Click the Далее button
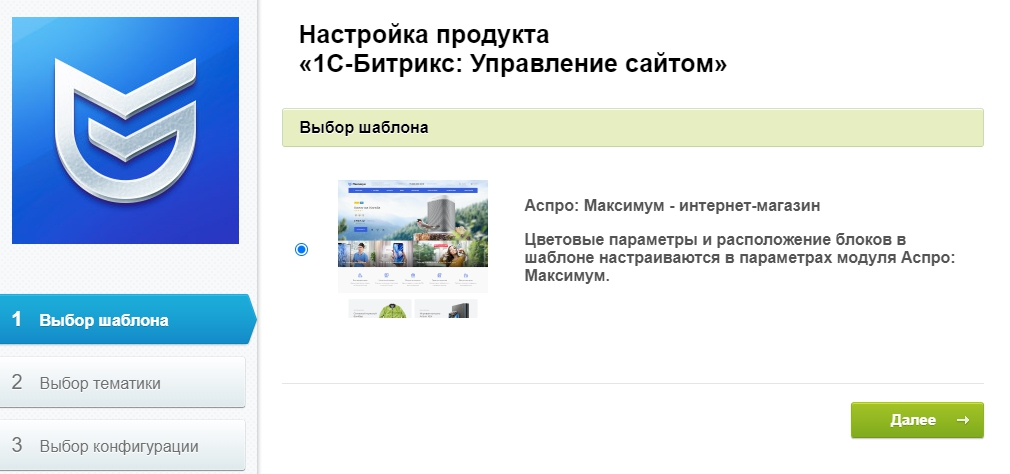1010x474 pixels. click(917, 420)
